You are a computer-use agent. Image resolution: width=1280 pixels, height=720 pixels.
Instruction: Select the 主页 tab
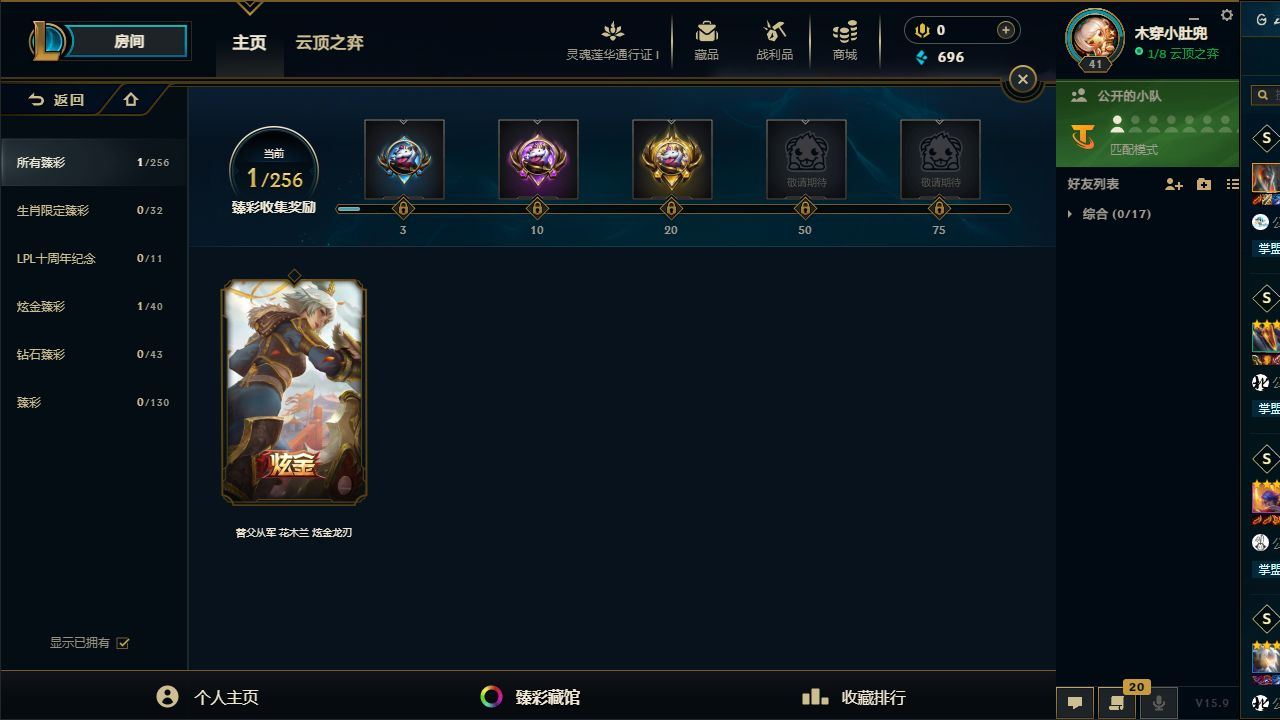coord(249,43)
